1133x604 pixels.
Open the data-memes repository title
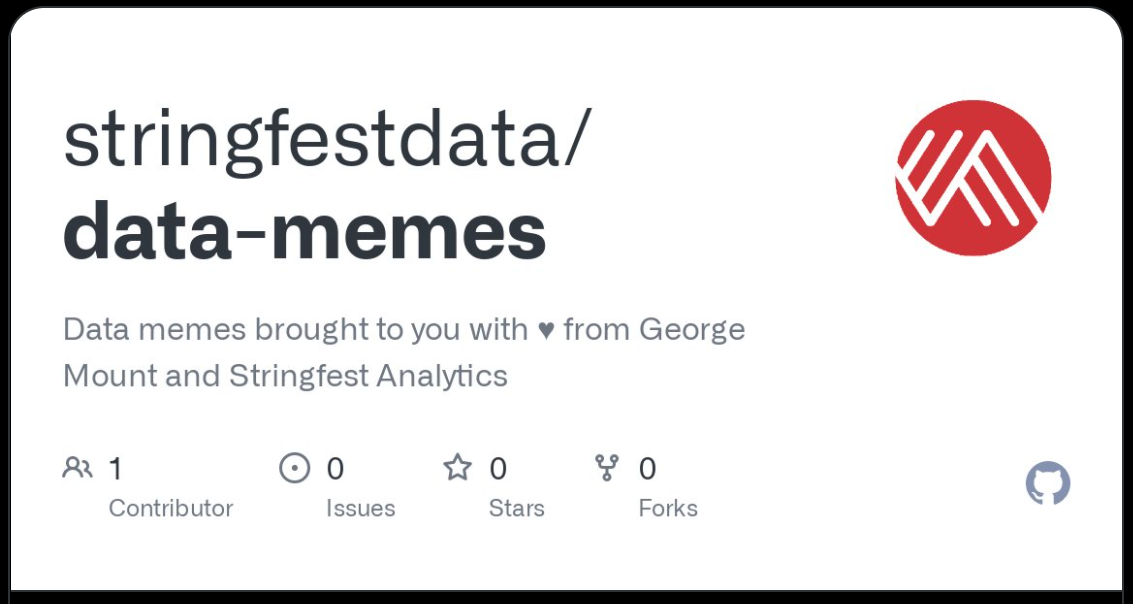point(304,231)
